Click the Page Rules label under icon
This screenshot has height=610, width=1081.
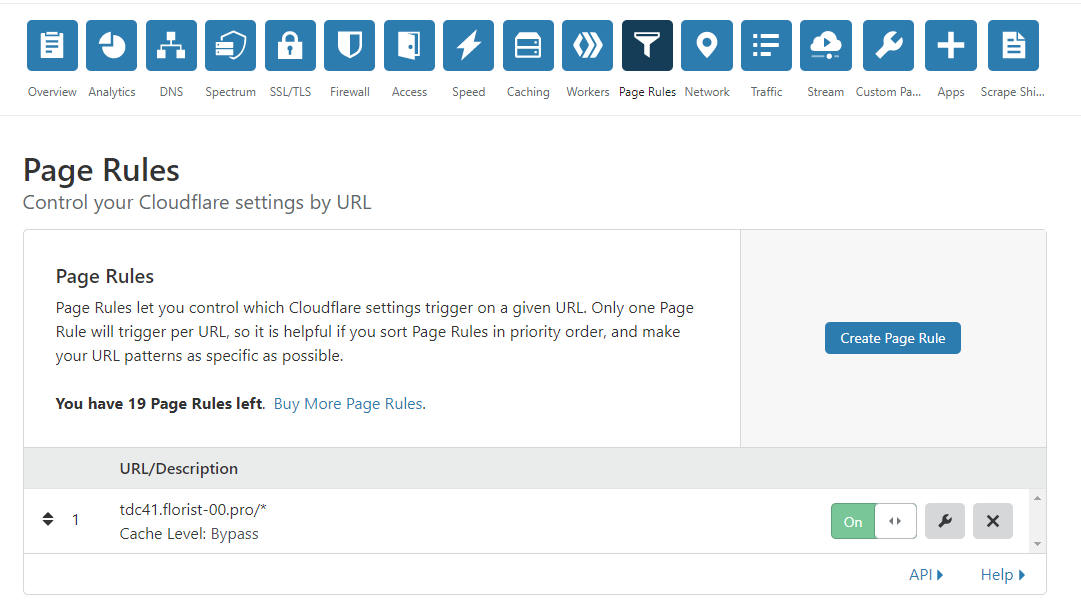point(647,92)
